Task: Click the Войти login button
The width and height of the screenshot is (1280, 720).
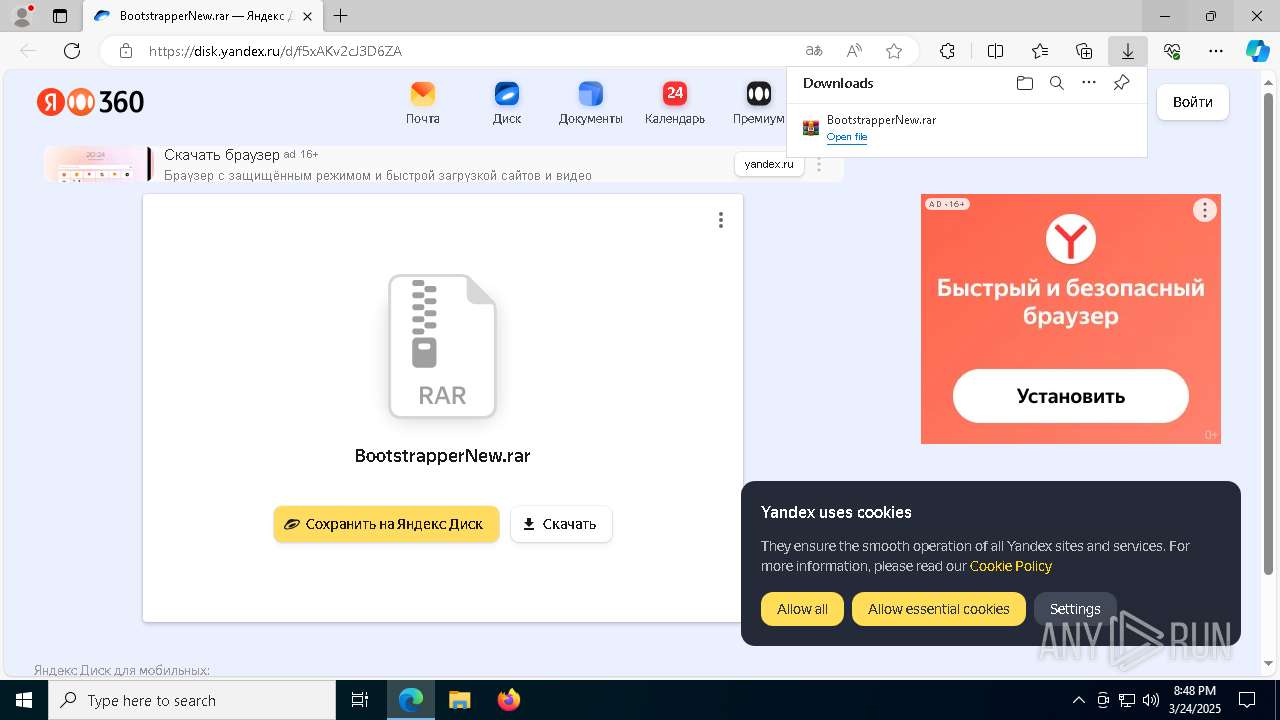Action: (1193, 102)
